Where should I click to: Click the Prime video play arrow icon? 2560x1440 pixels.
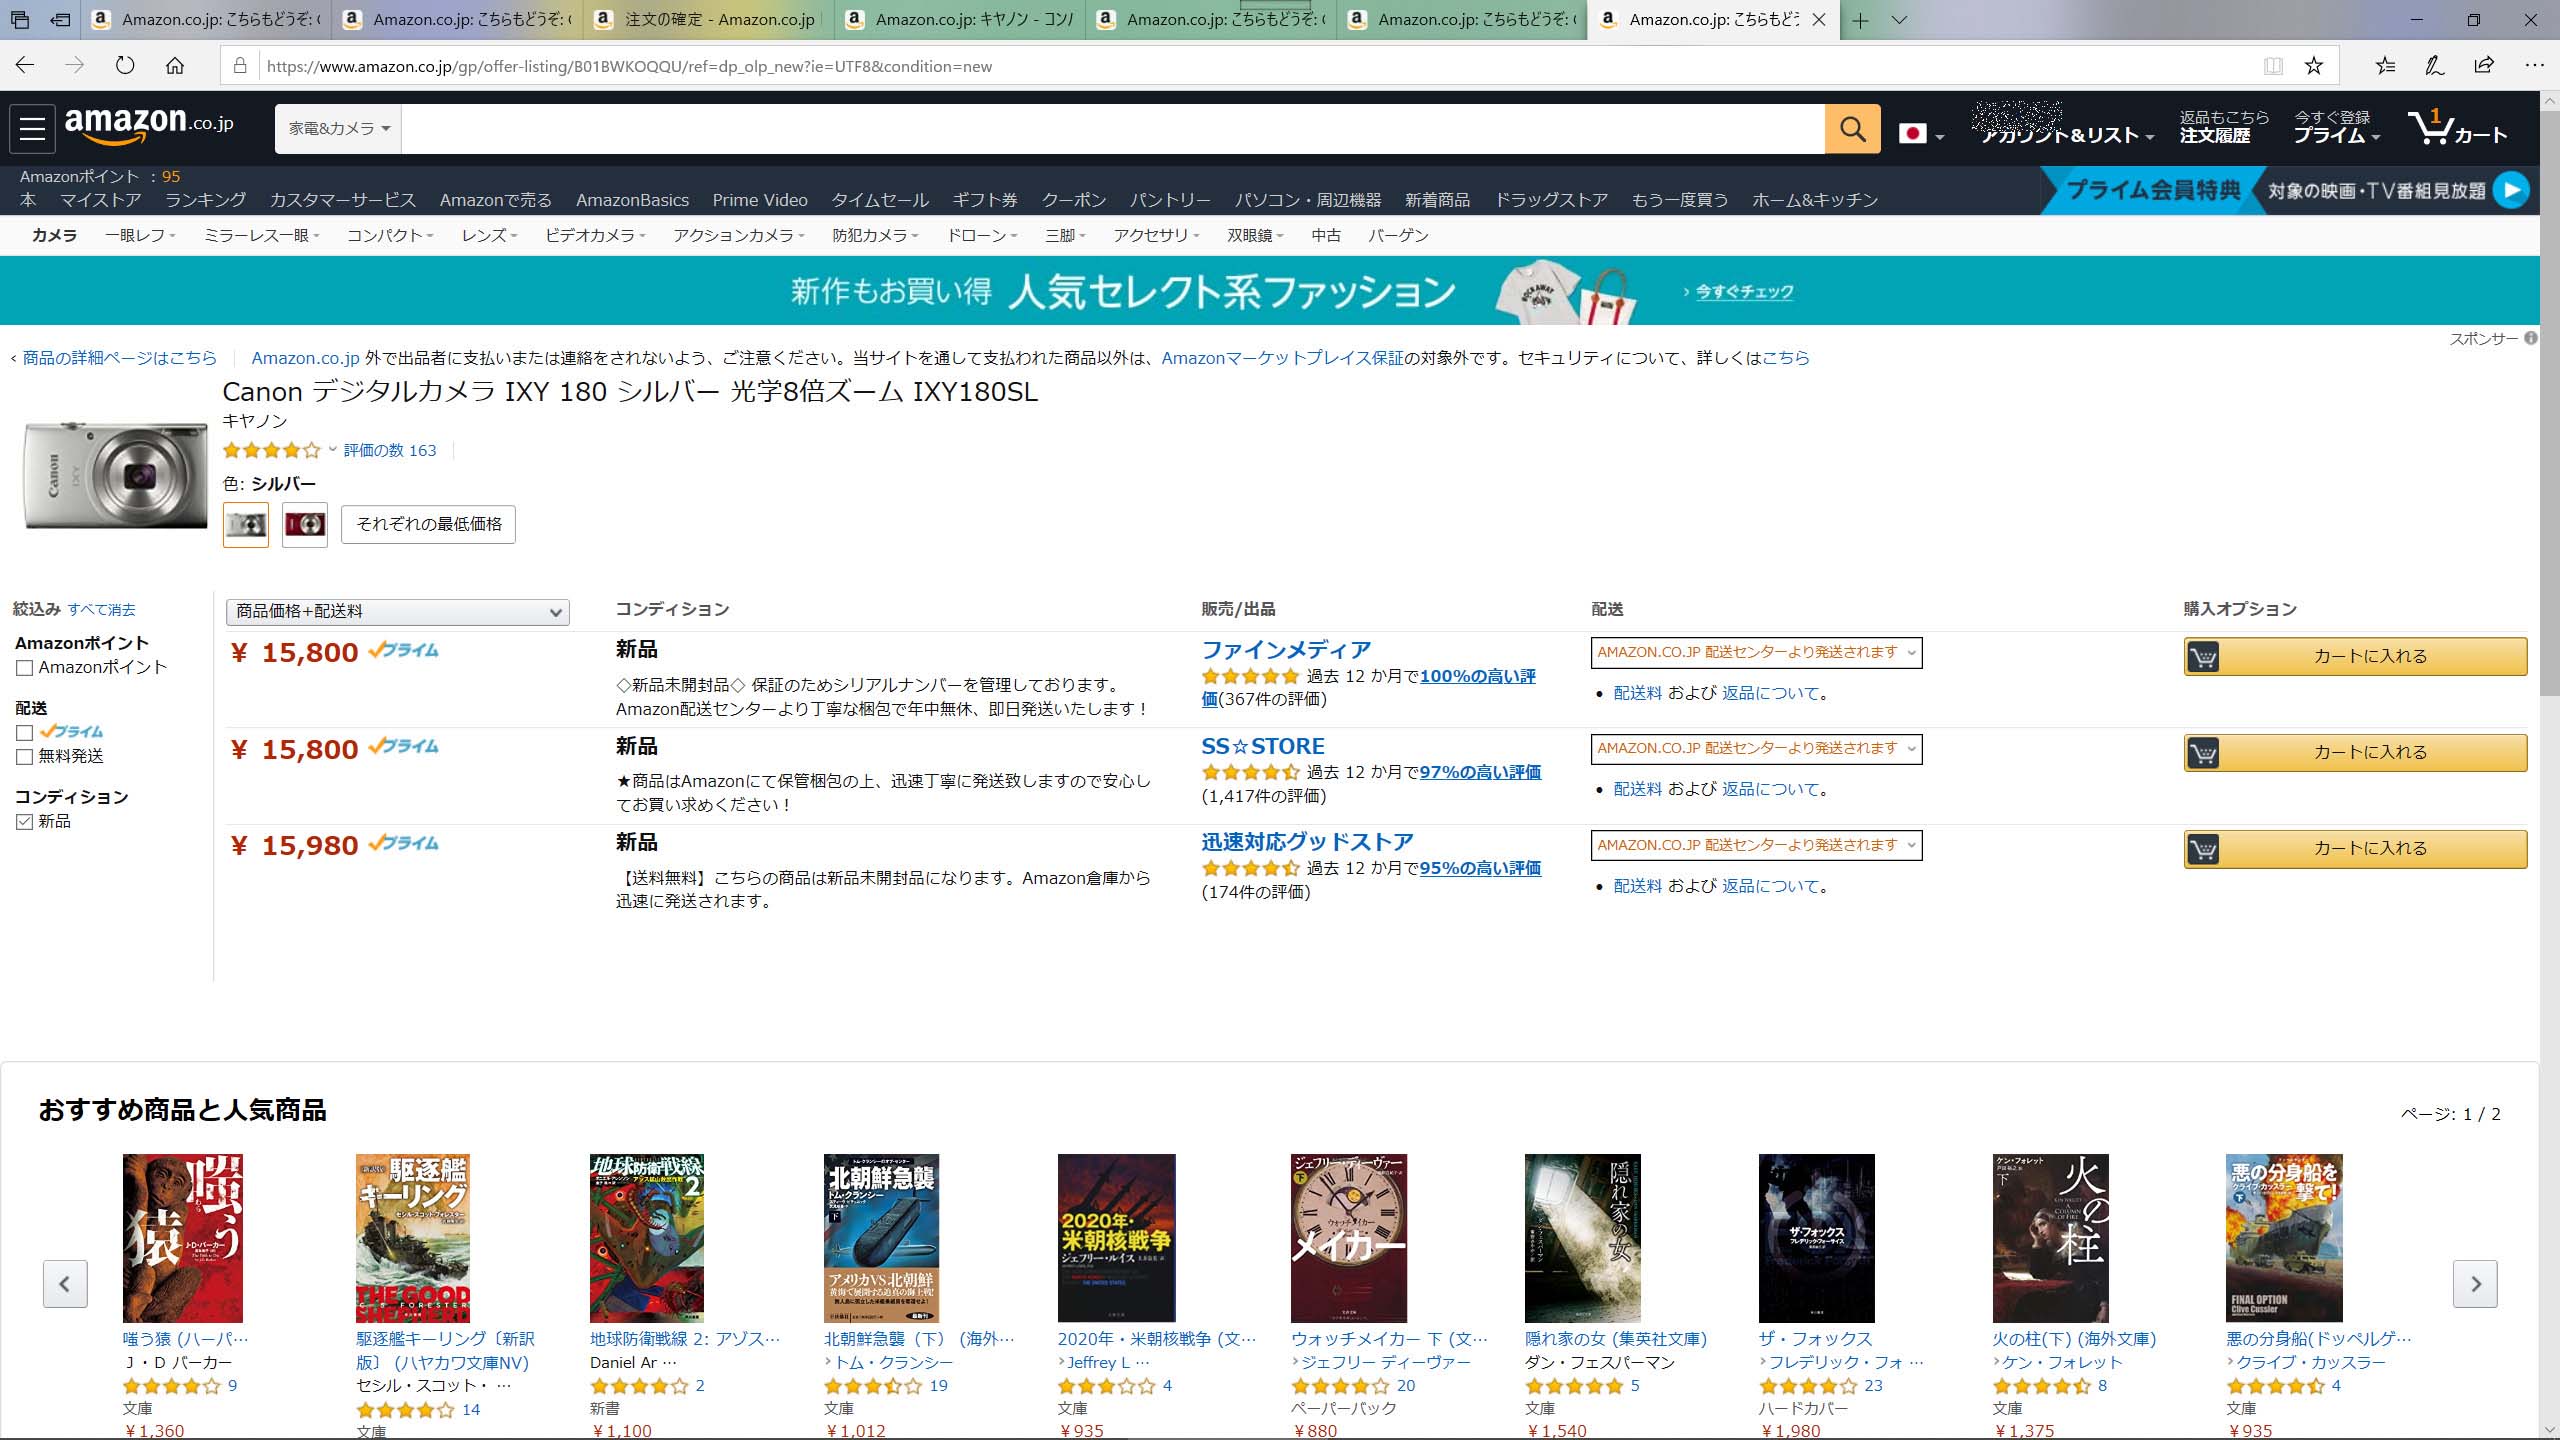2511,190
